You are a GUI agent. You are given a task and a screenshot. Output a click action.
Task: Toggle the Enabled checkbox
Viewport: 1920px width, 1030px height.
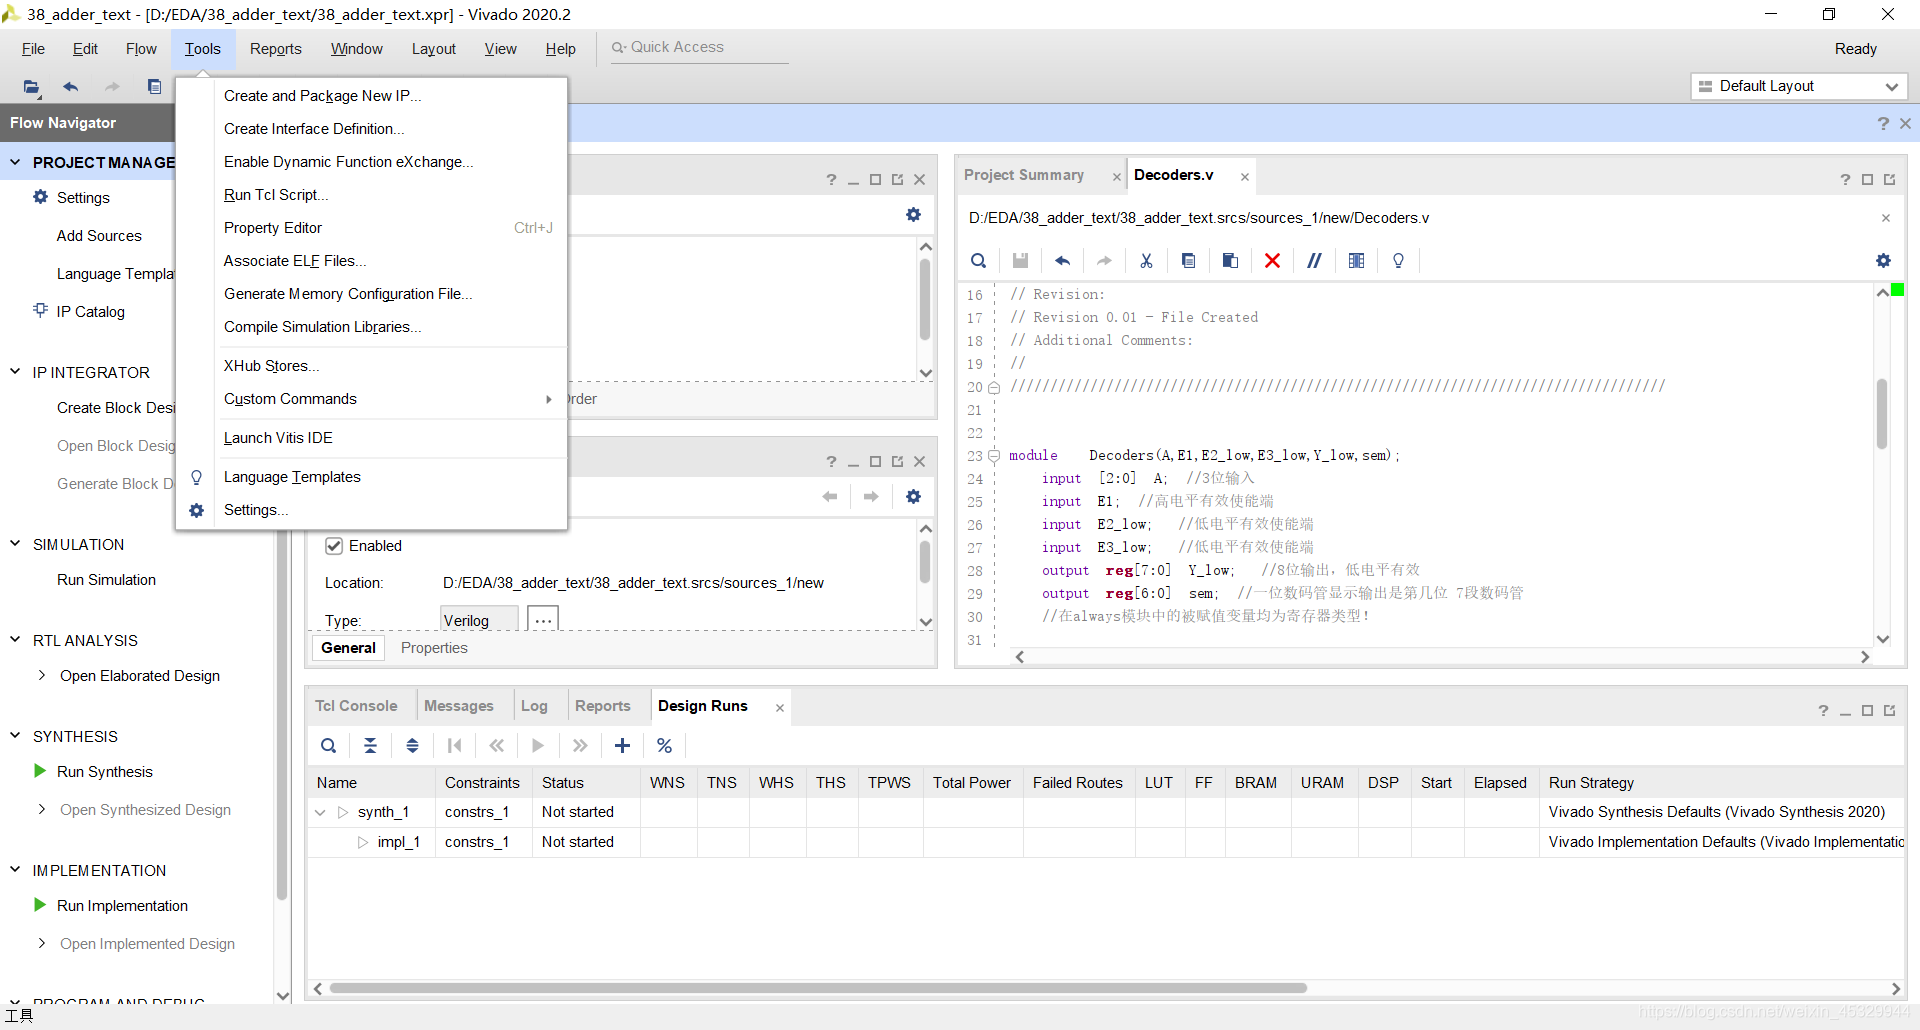(x=334, y=546)
